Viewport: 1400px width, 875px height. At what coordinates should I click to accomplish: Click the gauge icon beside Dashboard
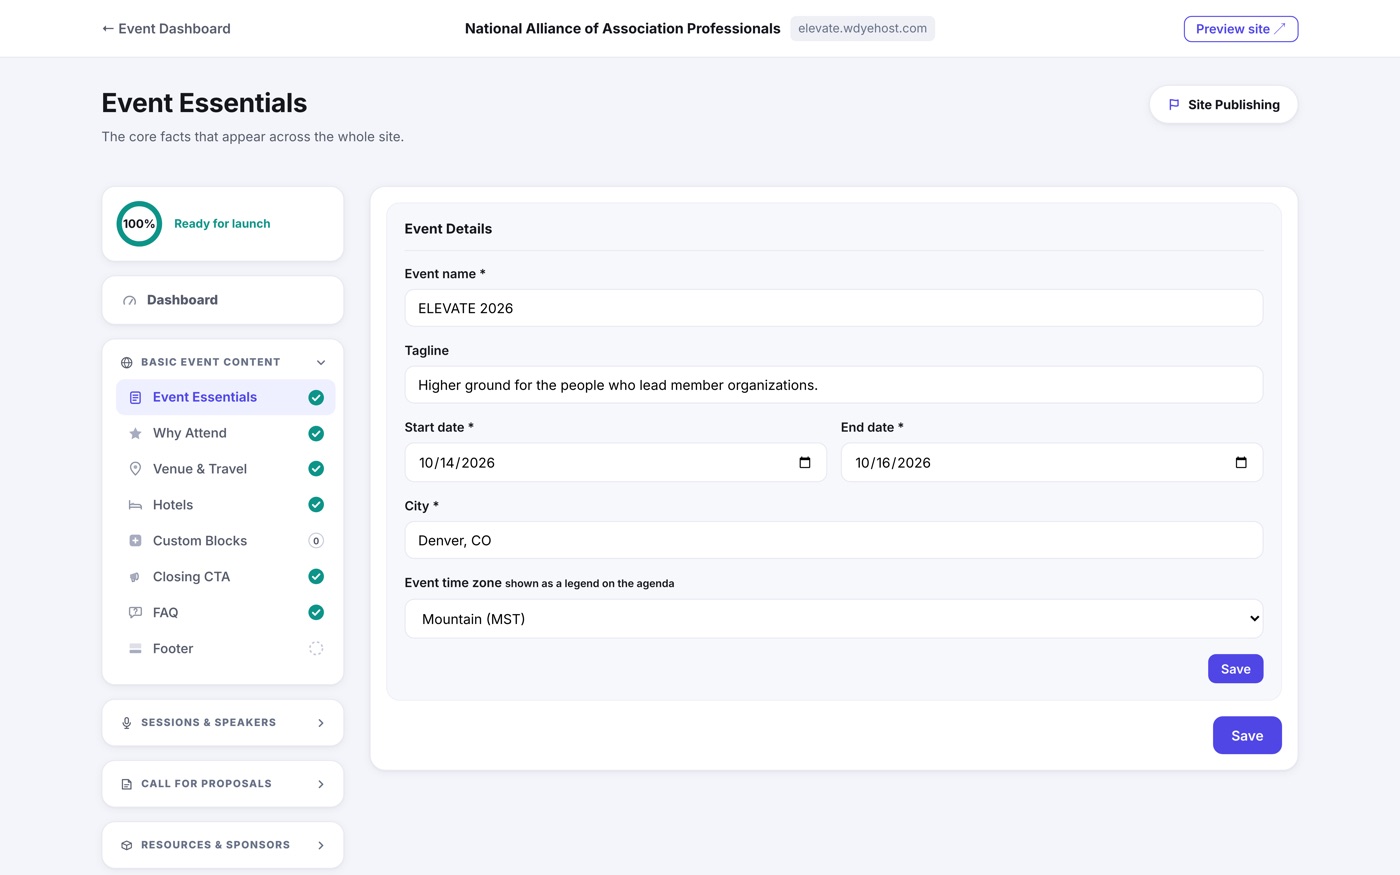coord(129,300)
